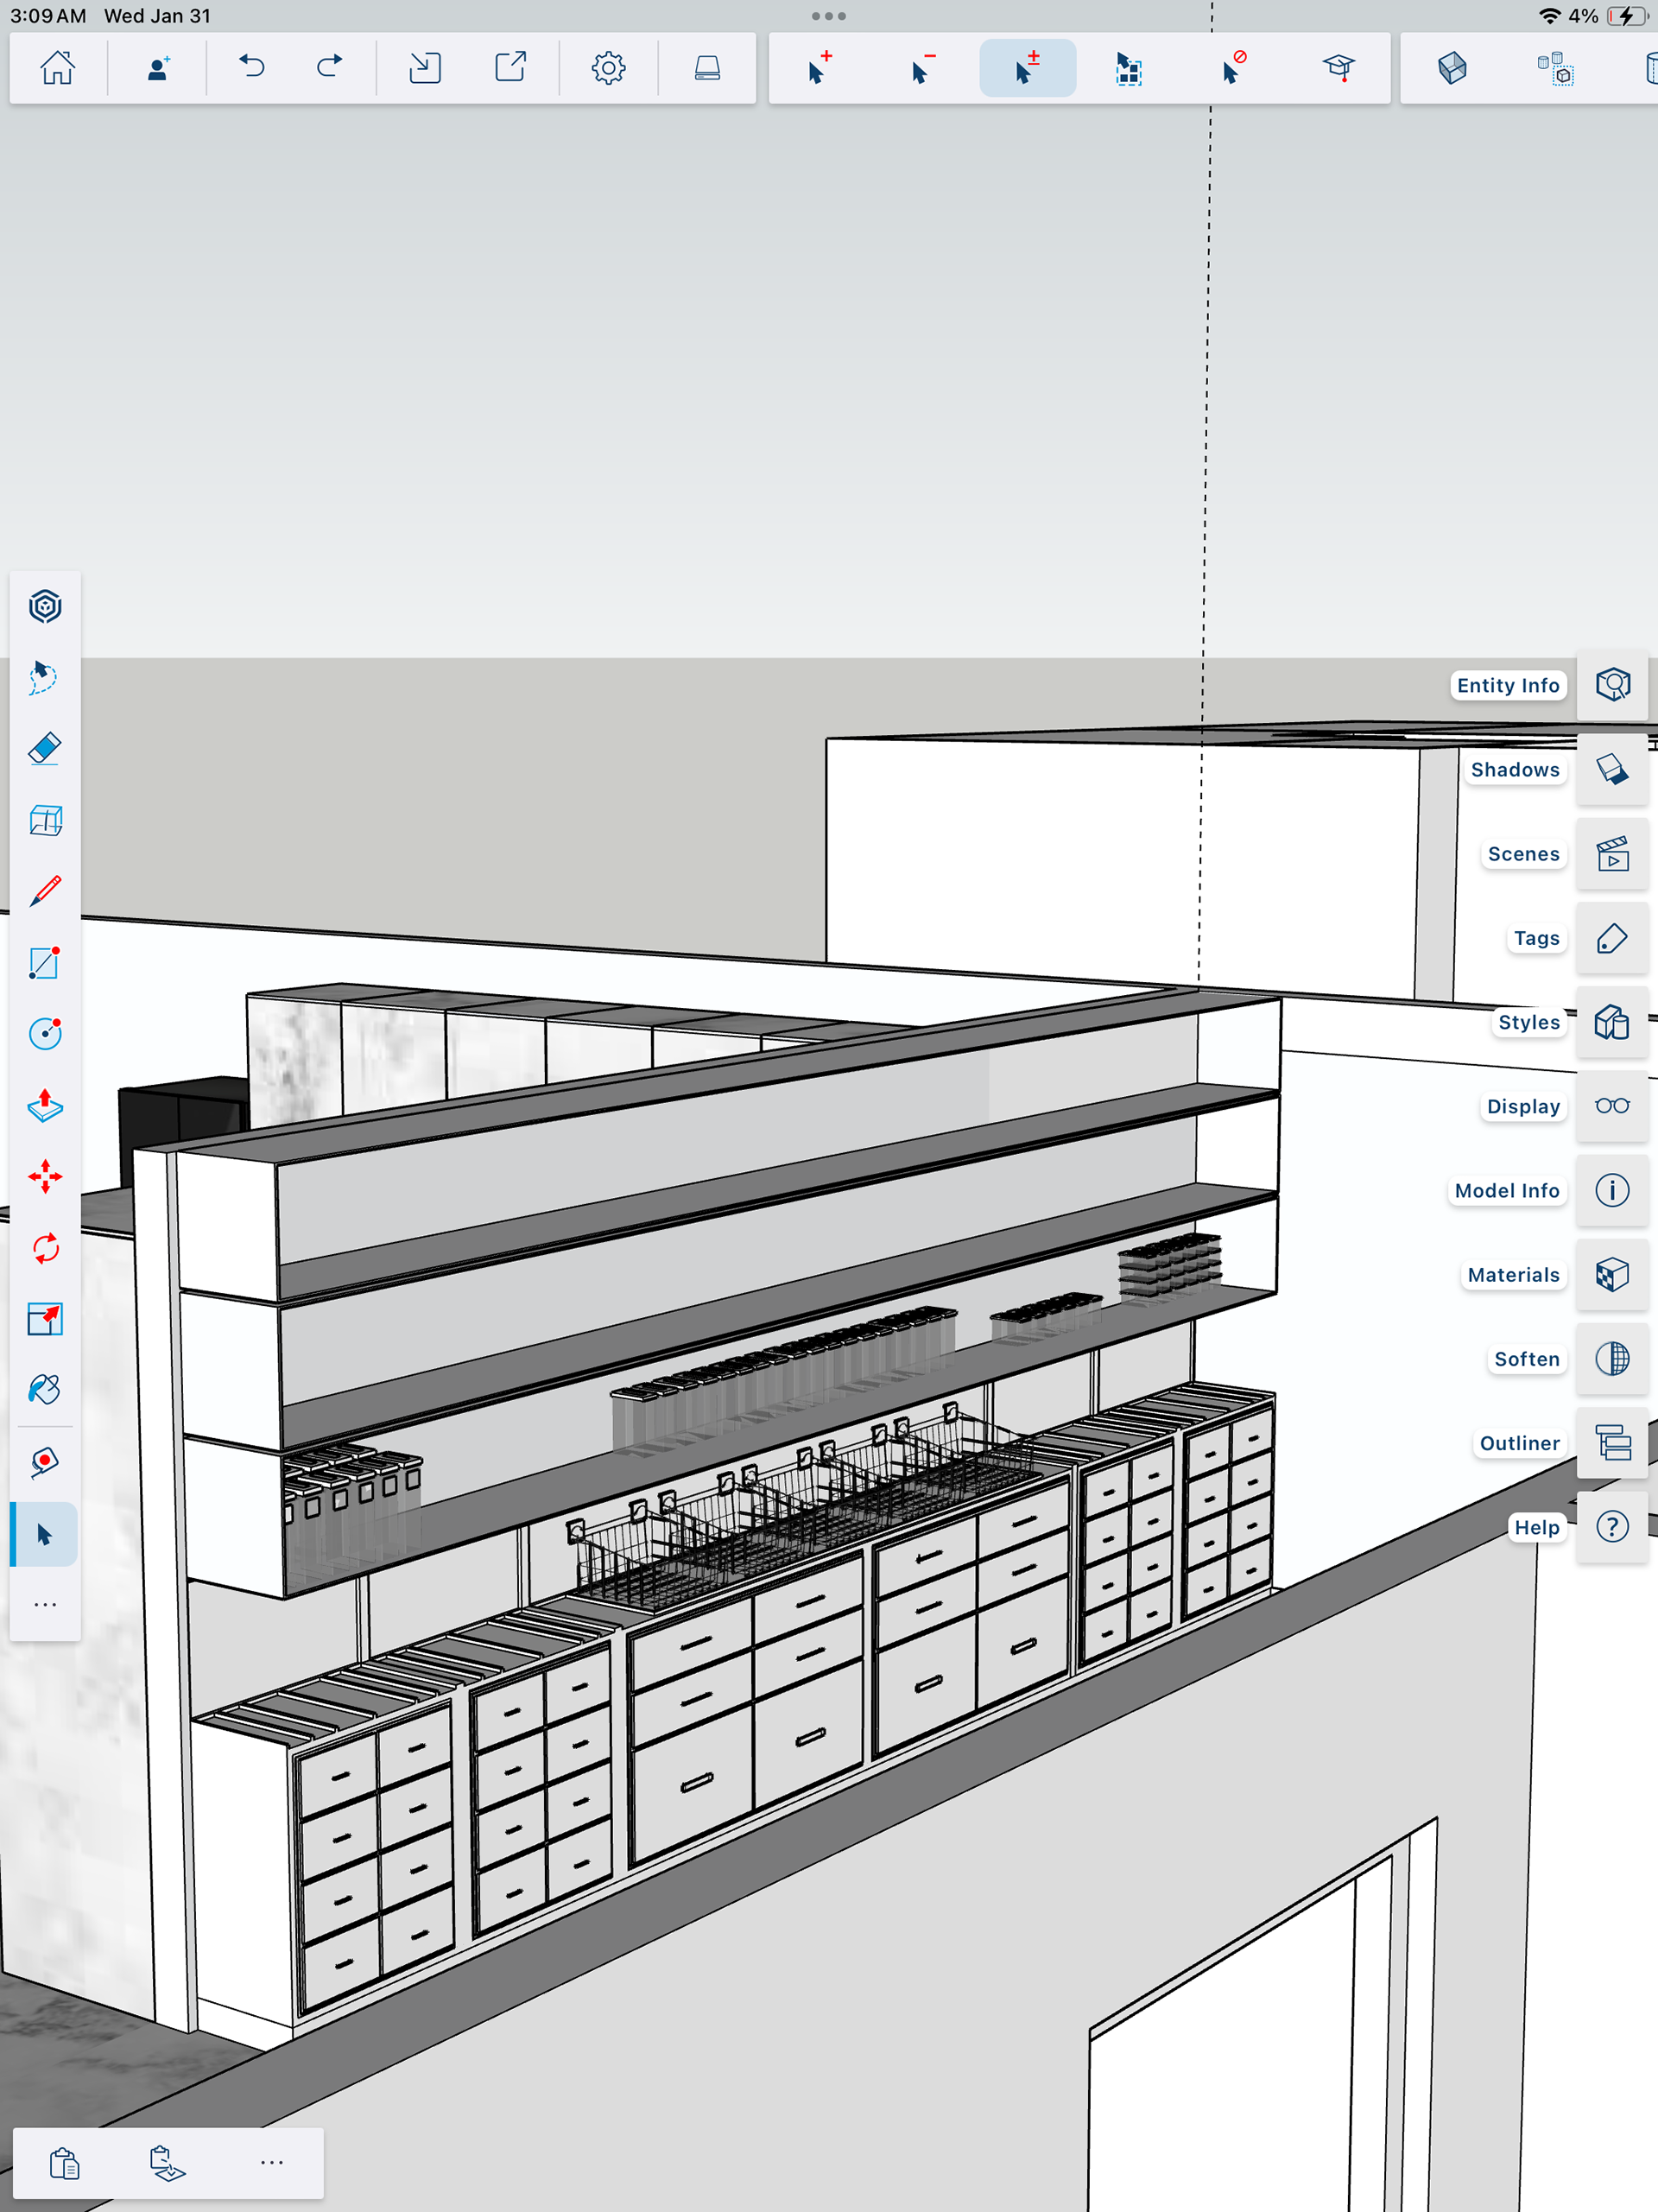Select the Rotate tool
The height and width of the screenshot is (2212, 1658).
tap(45, 1248)
